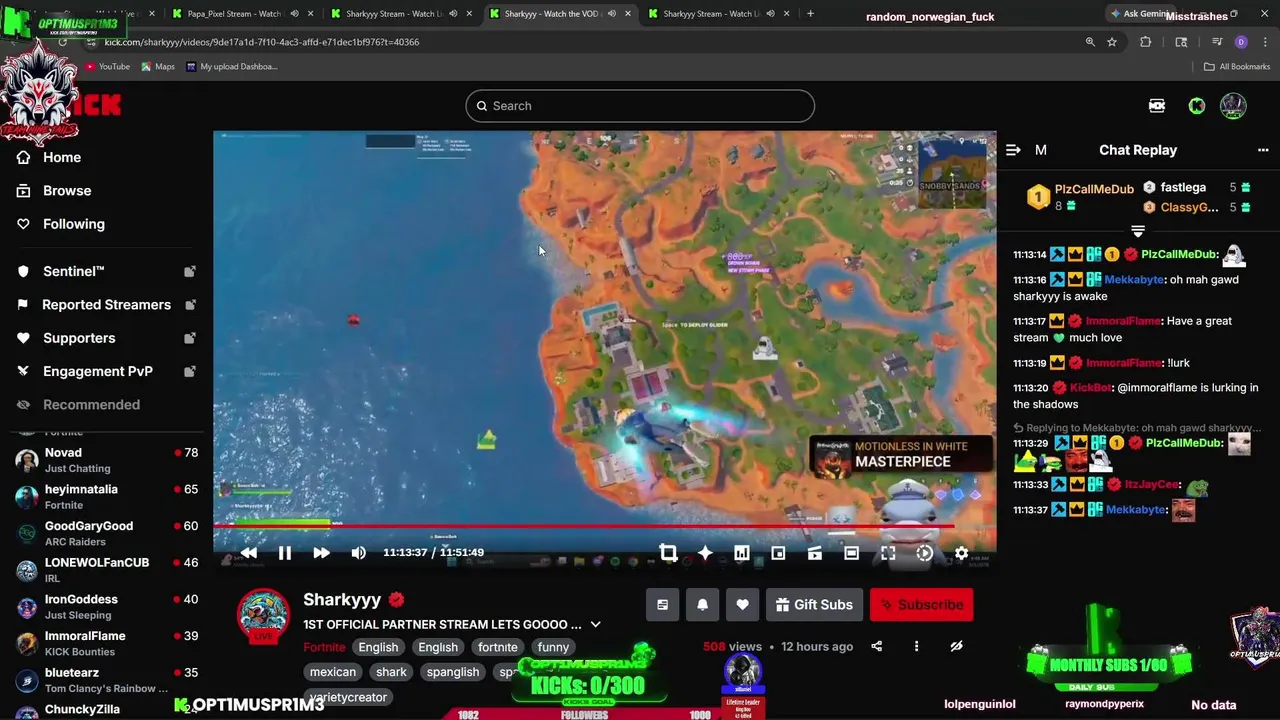This screenshot has width=1280, height=720.
Task: Open video player settings gear
Action: coord(961,553)
